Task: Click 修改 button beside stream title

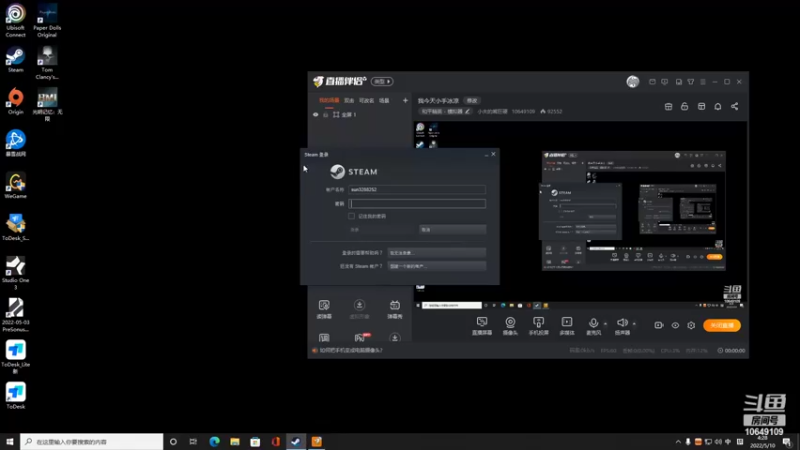Action: [472, 101]
